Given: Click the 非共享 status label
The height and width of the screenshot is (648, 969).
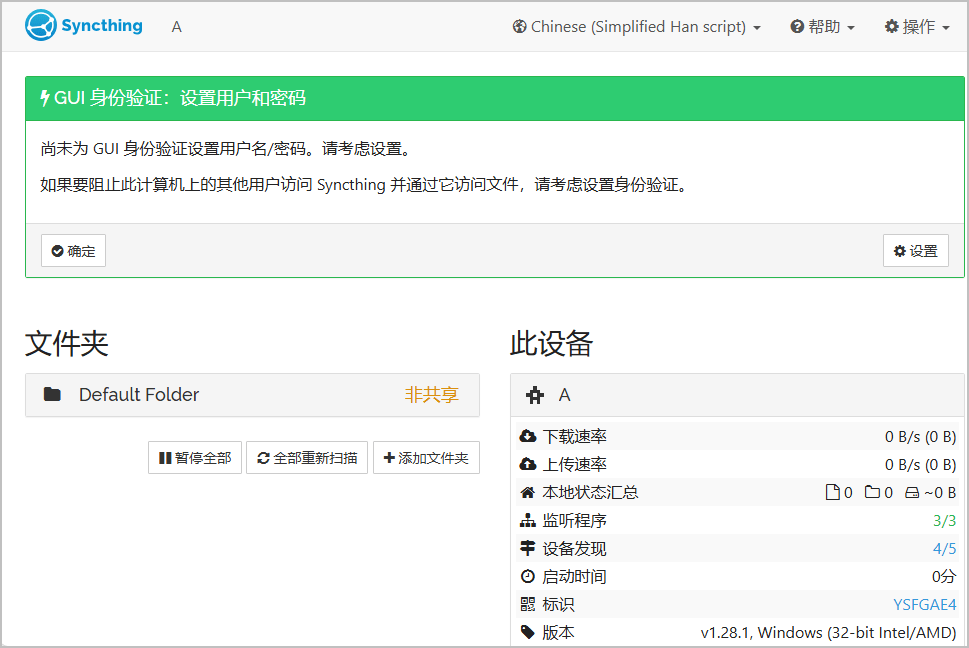Looking at the screenshot, I should coord(431,395).
